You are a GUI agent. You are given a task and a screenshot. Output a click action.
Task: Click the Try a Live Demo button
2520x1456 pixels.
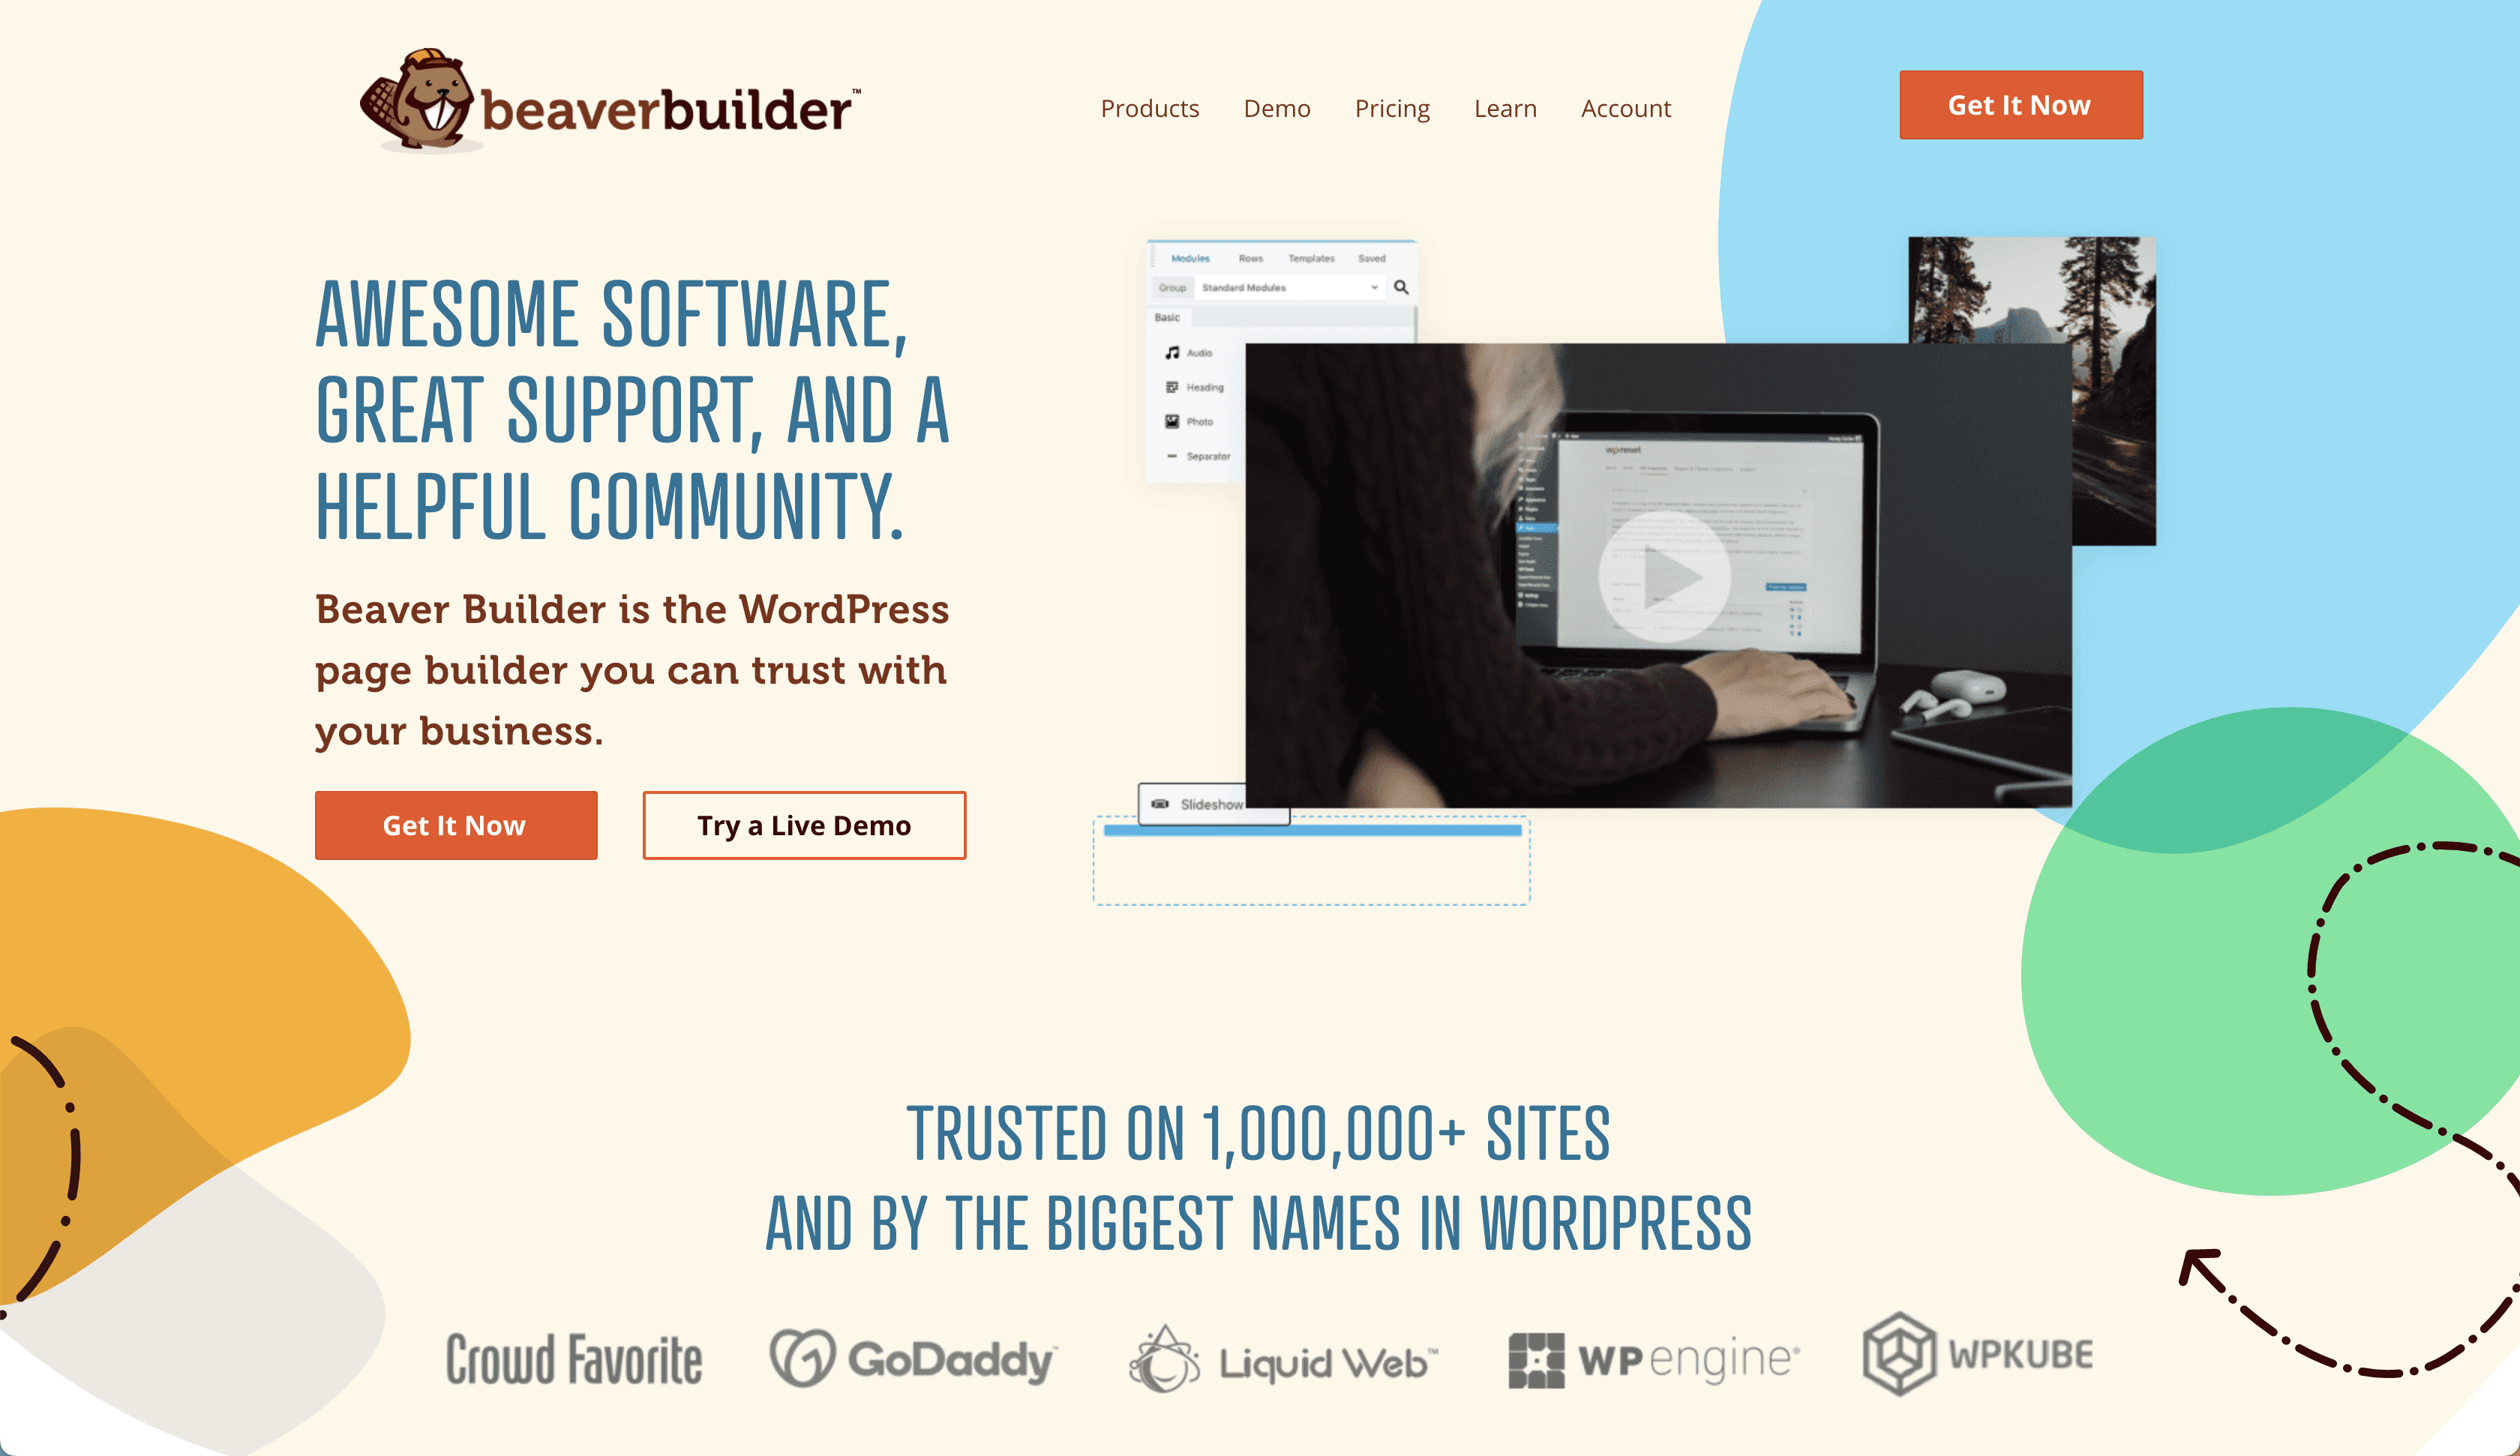coord(804,825)
